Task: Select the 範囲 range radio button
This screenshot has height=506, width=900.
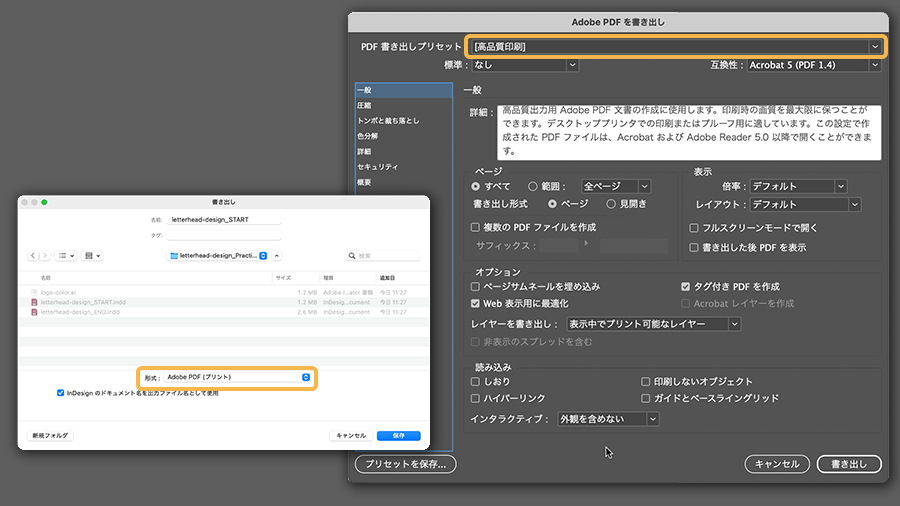Action: click(x=533, y=186)
